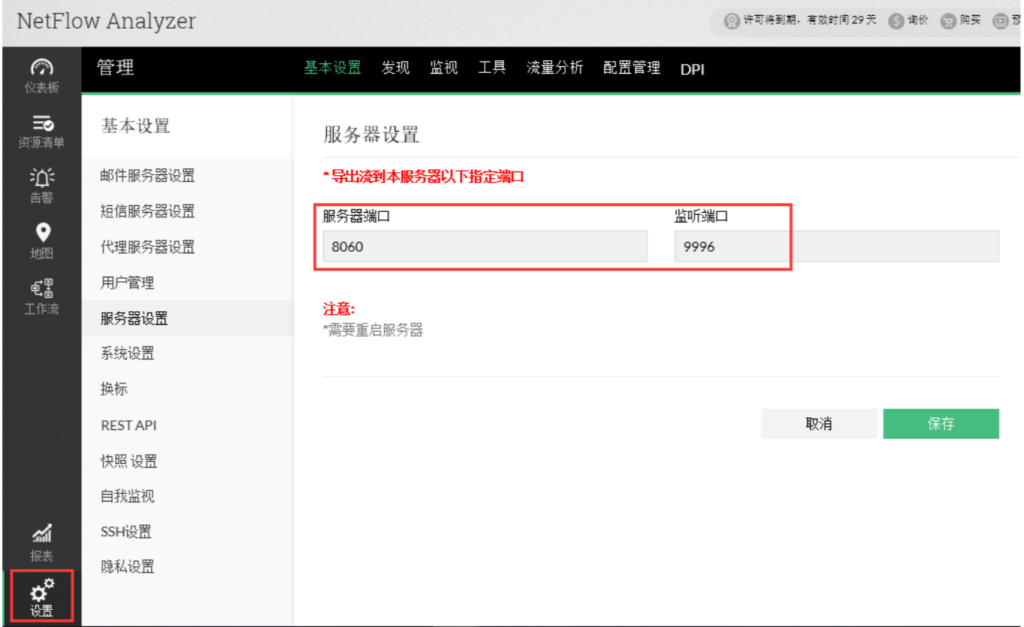Switch to the DPI tab
The image size is (1024, 627).
pos(692,69)
